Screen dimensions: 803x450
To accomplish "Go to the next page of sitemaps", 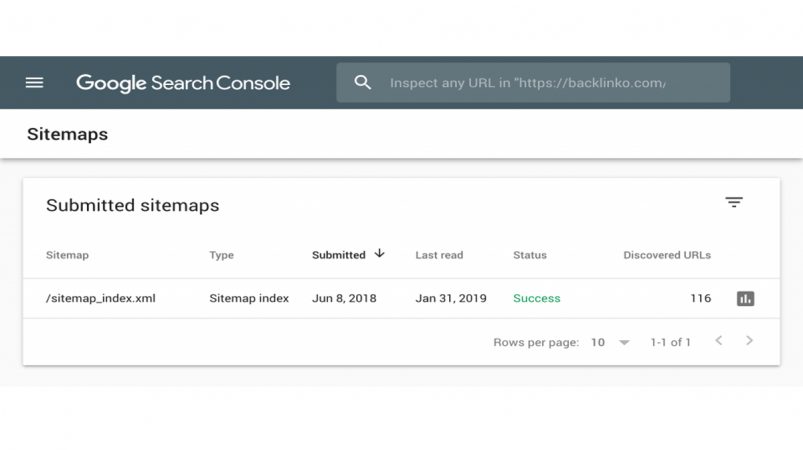I will pyautogui.click(x=749, y=340).
